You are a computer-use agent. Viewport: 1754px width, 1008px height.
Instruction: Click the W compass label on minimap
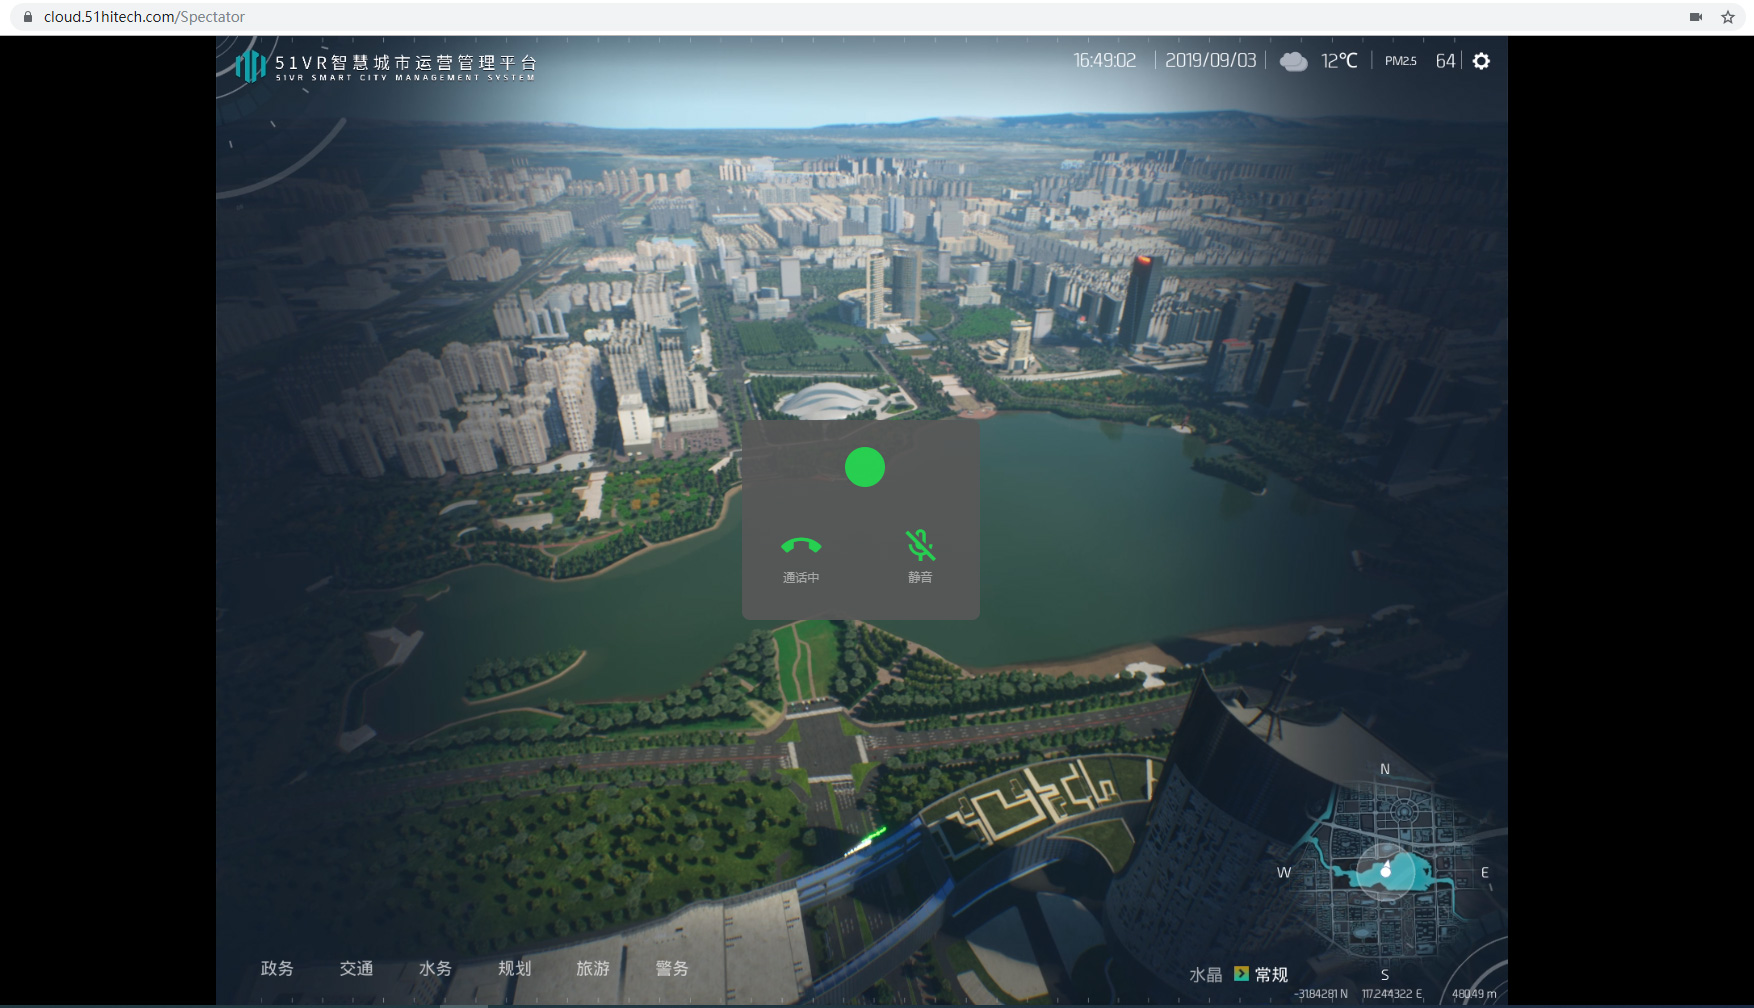point(1284,872)
